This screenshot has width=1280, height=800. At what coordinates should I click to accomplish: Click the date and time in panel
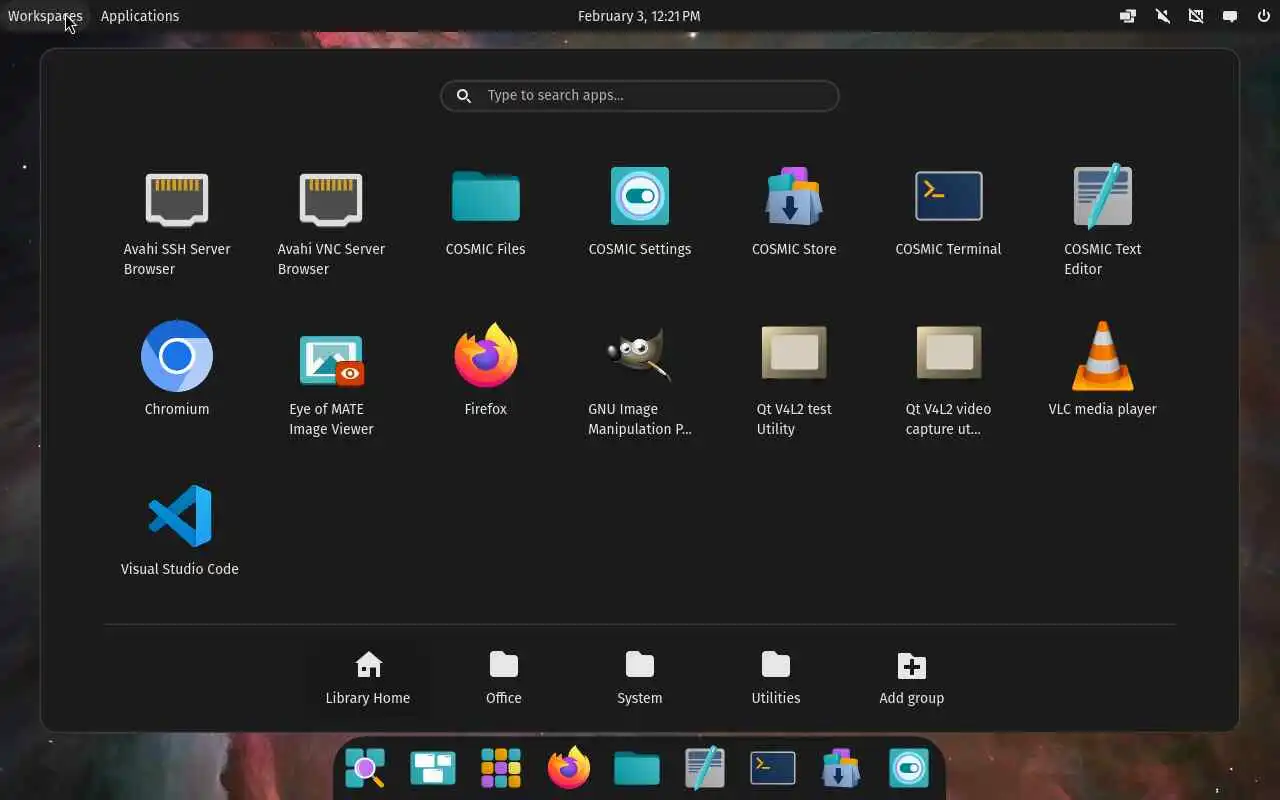[640, 16]
